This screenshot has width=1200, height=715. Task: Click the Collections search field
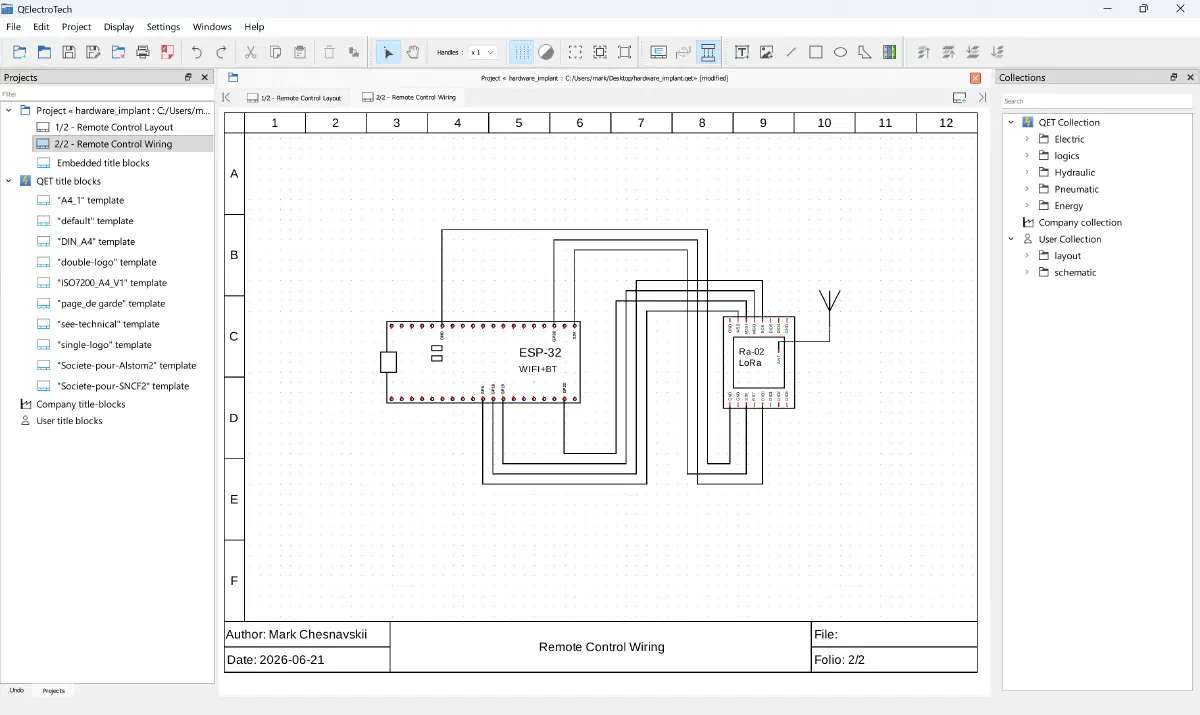click(x=1097, y=101)
